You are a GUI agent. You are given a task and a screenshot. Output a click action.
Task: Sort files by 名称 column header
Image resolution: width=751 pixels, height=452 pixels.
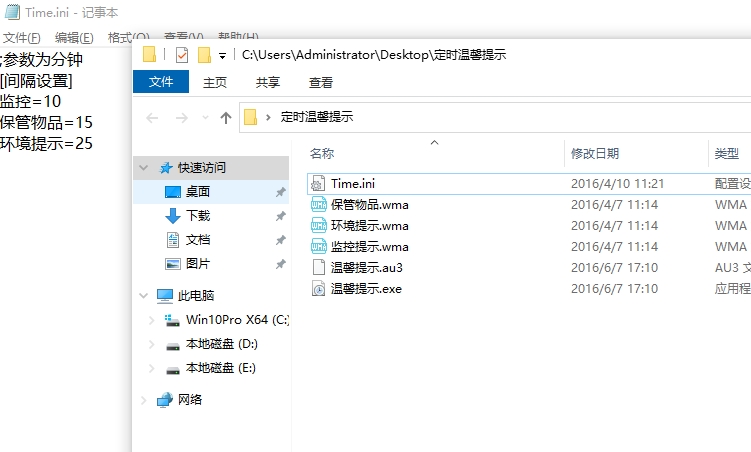point(322,153)
